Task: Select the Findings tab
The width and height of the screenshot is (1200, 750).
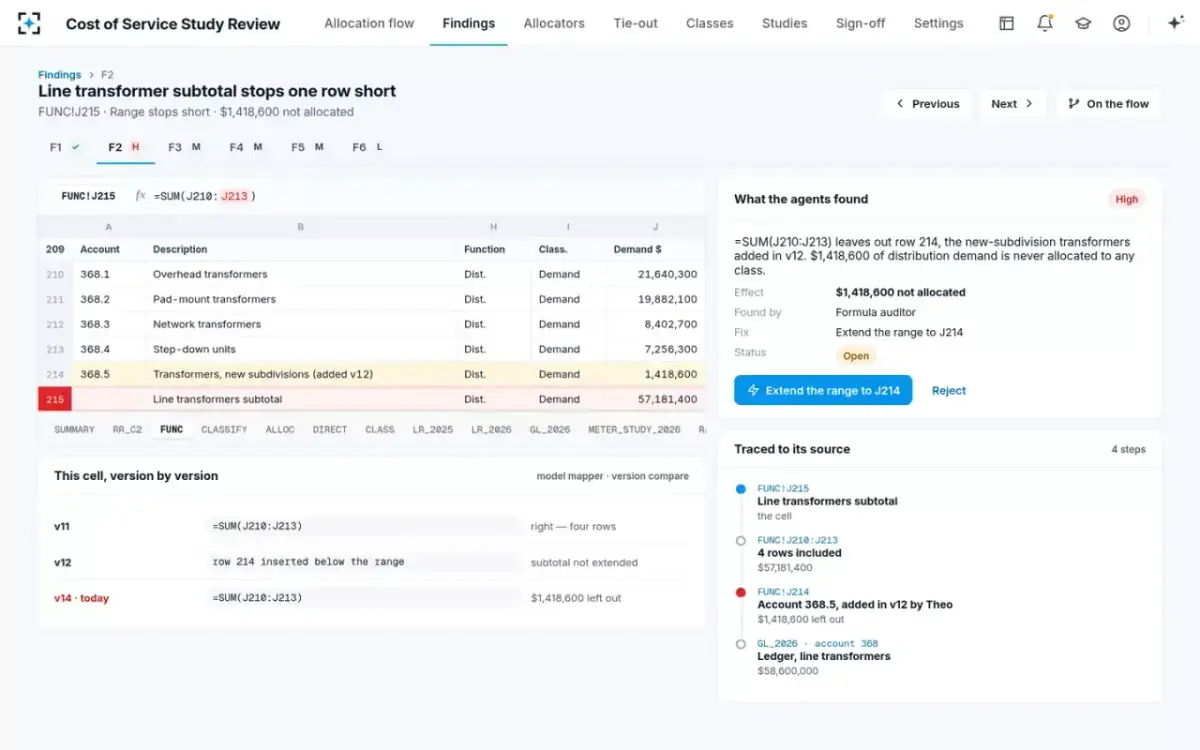Action: click(468, 23)
